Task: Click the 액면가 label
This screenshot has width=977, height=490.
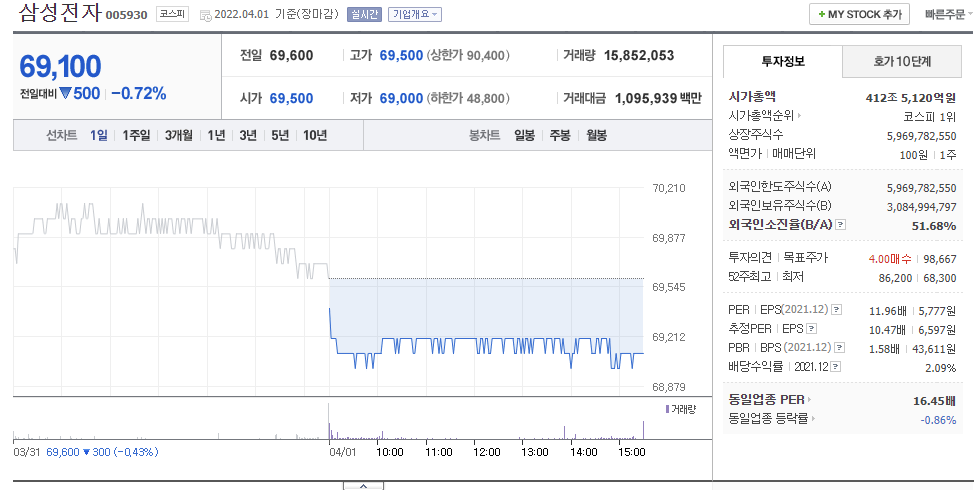Action: [745, 153]
